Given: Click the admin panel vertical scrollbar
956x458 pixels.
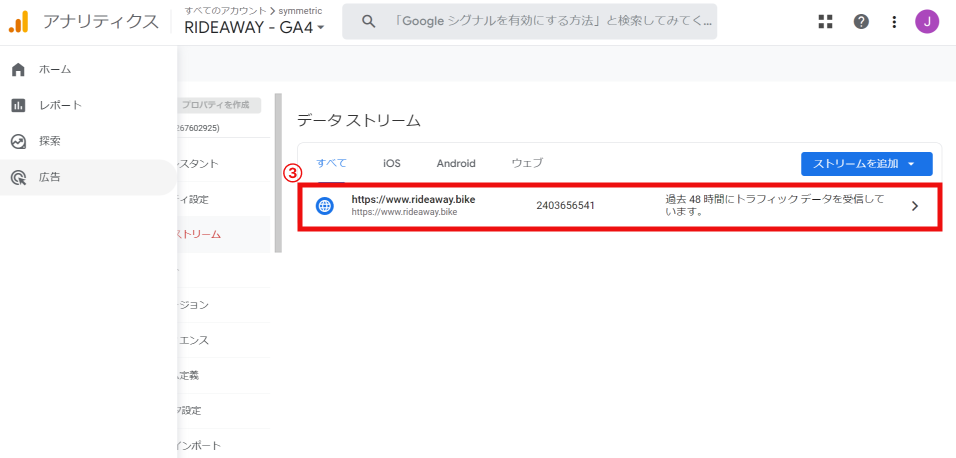Looking at the screenshot, I should tap(279, 173).
